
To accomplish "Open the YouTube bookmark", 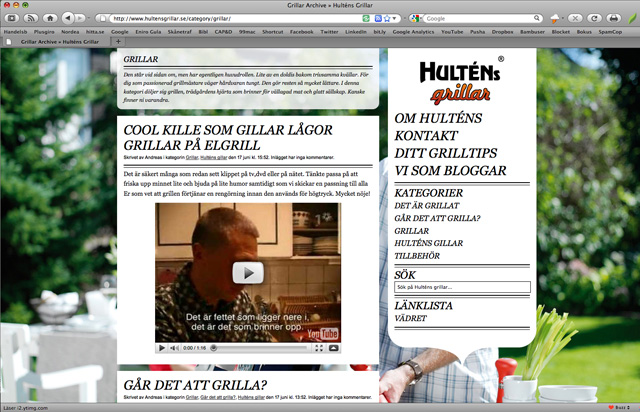I will 452,32.
